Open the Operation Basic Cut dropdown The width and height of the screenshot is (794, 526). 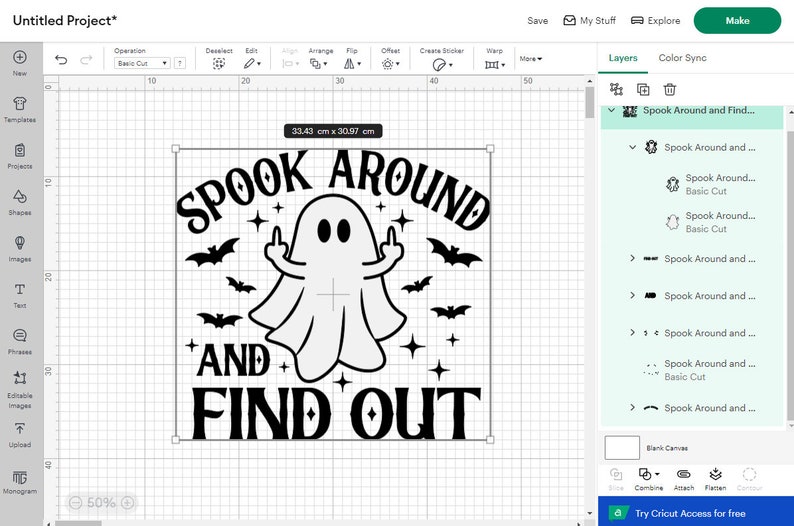(142, 63)
